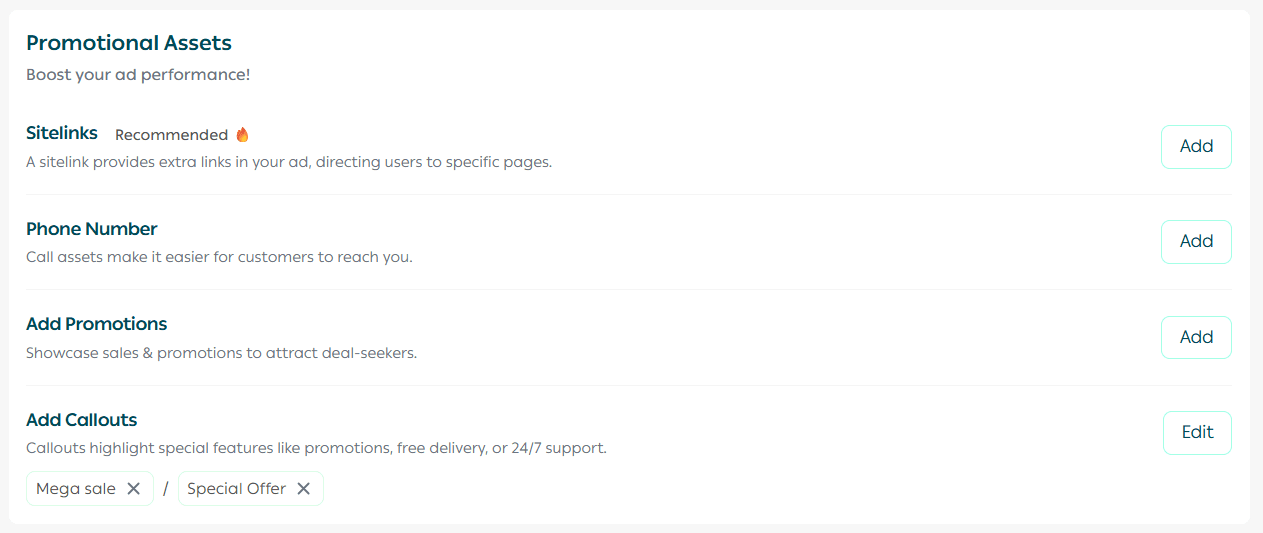1263x533 pixels.
Task: Click the Recommended badge text
Action: [171, 135]
